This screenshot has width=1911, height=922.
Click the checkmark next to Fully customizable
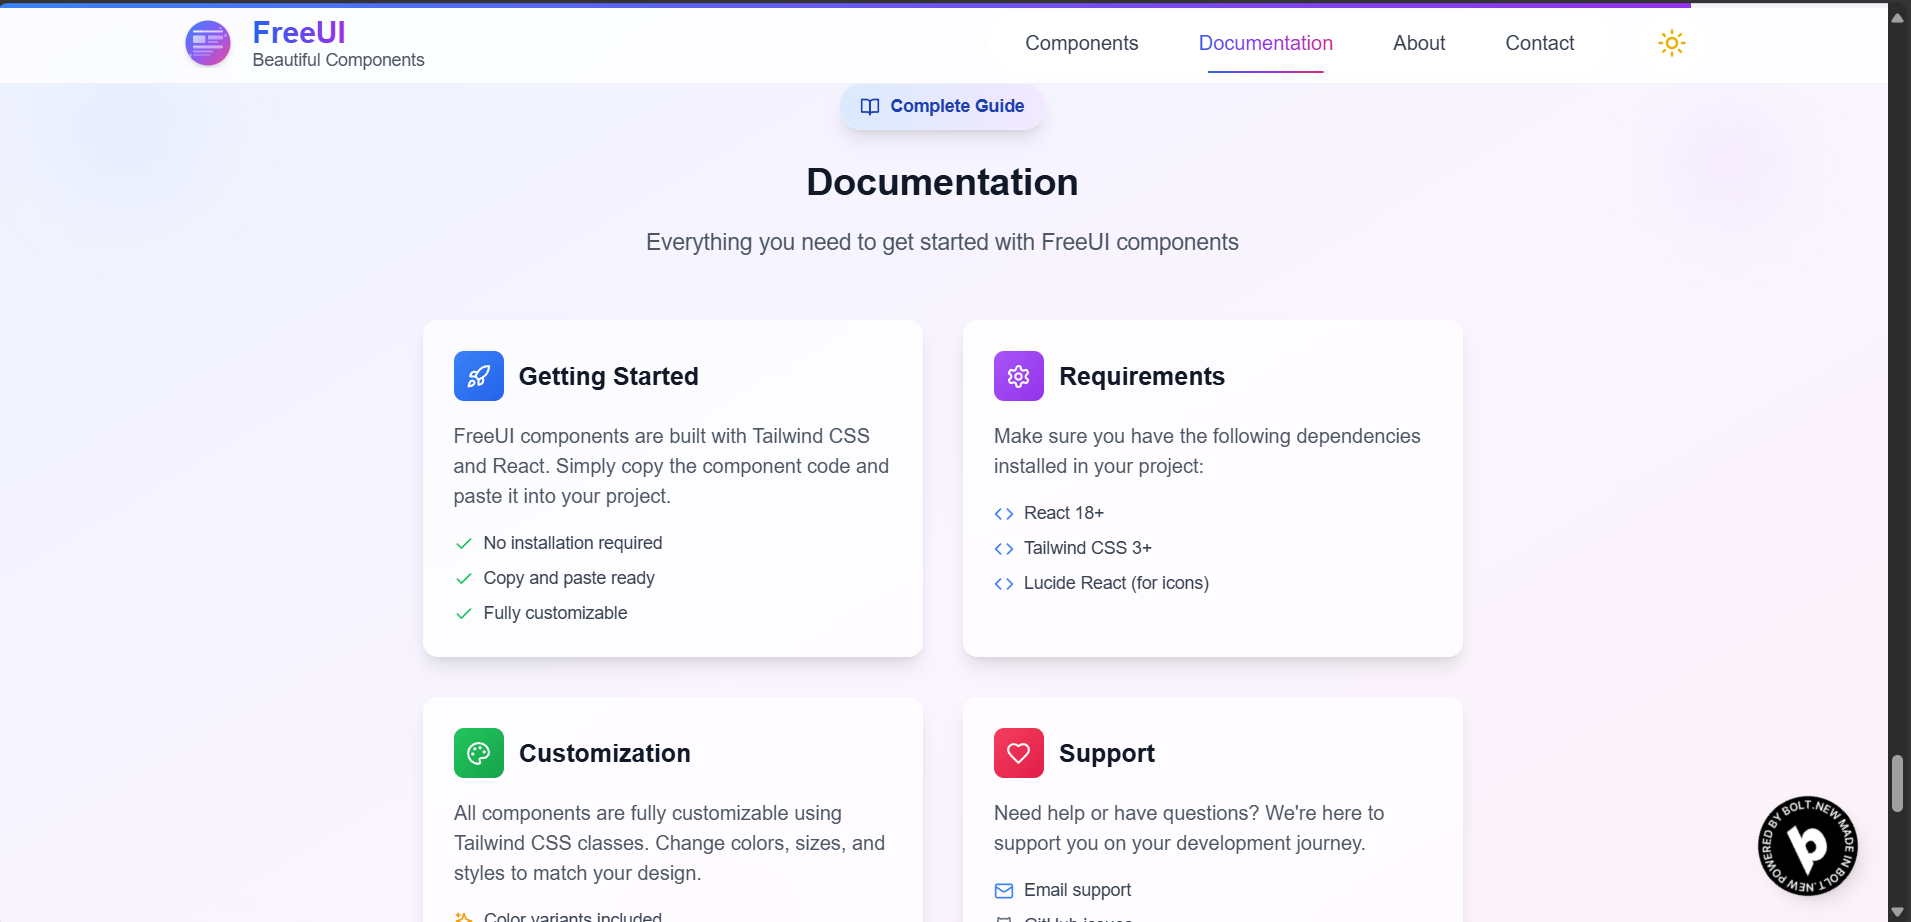click(x=464, y=614)
